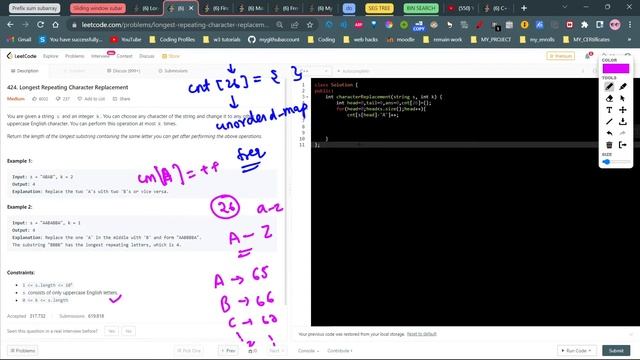Adjust the brush size slider
The height and width of the screenshot is (360, 640).
616,162
